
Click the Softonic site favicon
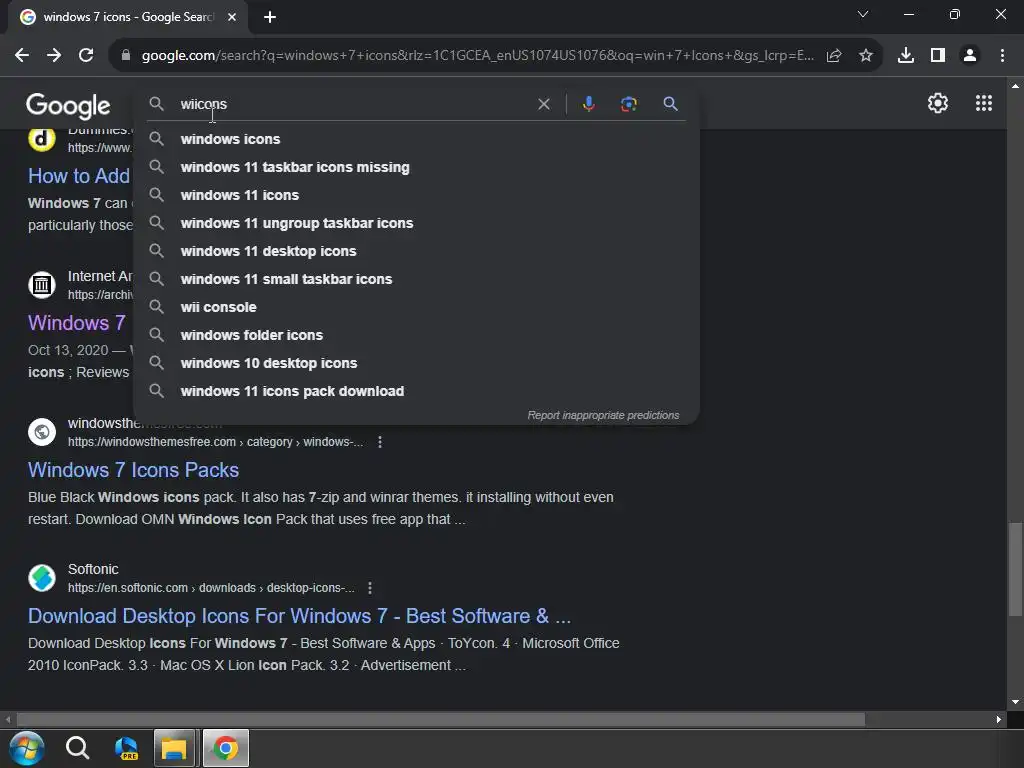(x=42, y=578)
